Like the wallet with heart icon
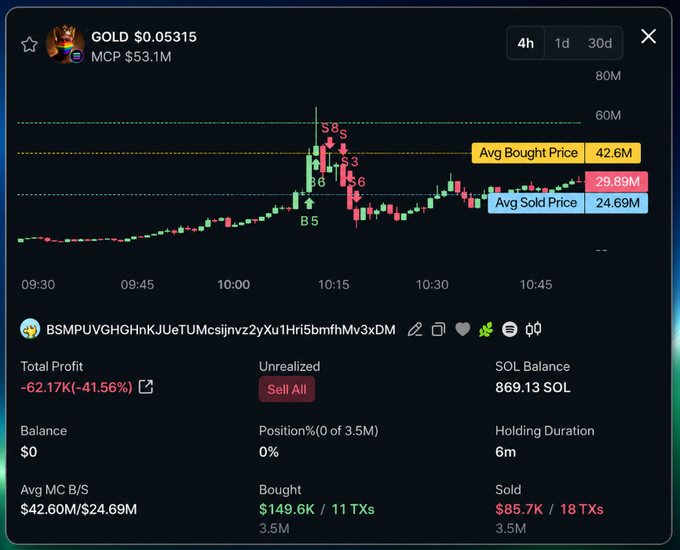Image resolution: width=680 pixels, height=550 pixels. (463, 330)
